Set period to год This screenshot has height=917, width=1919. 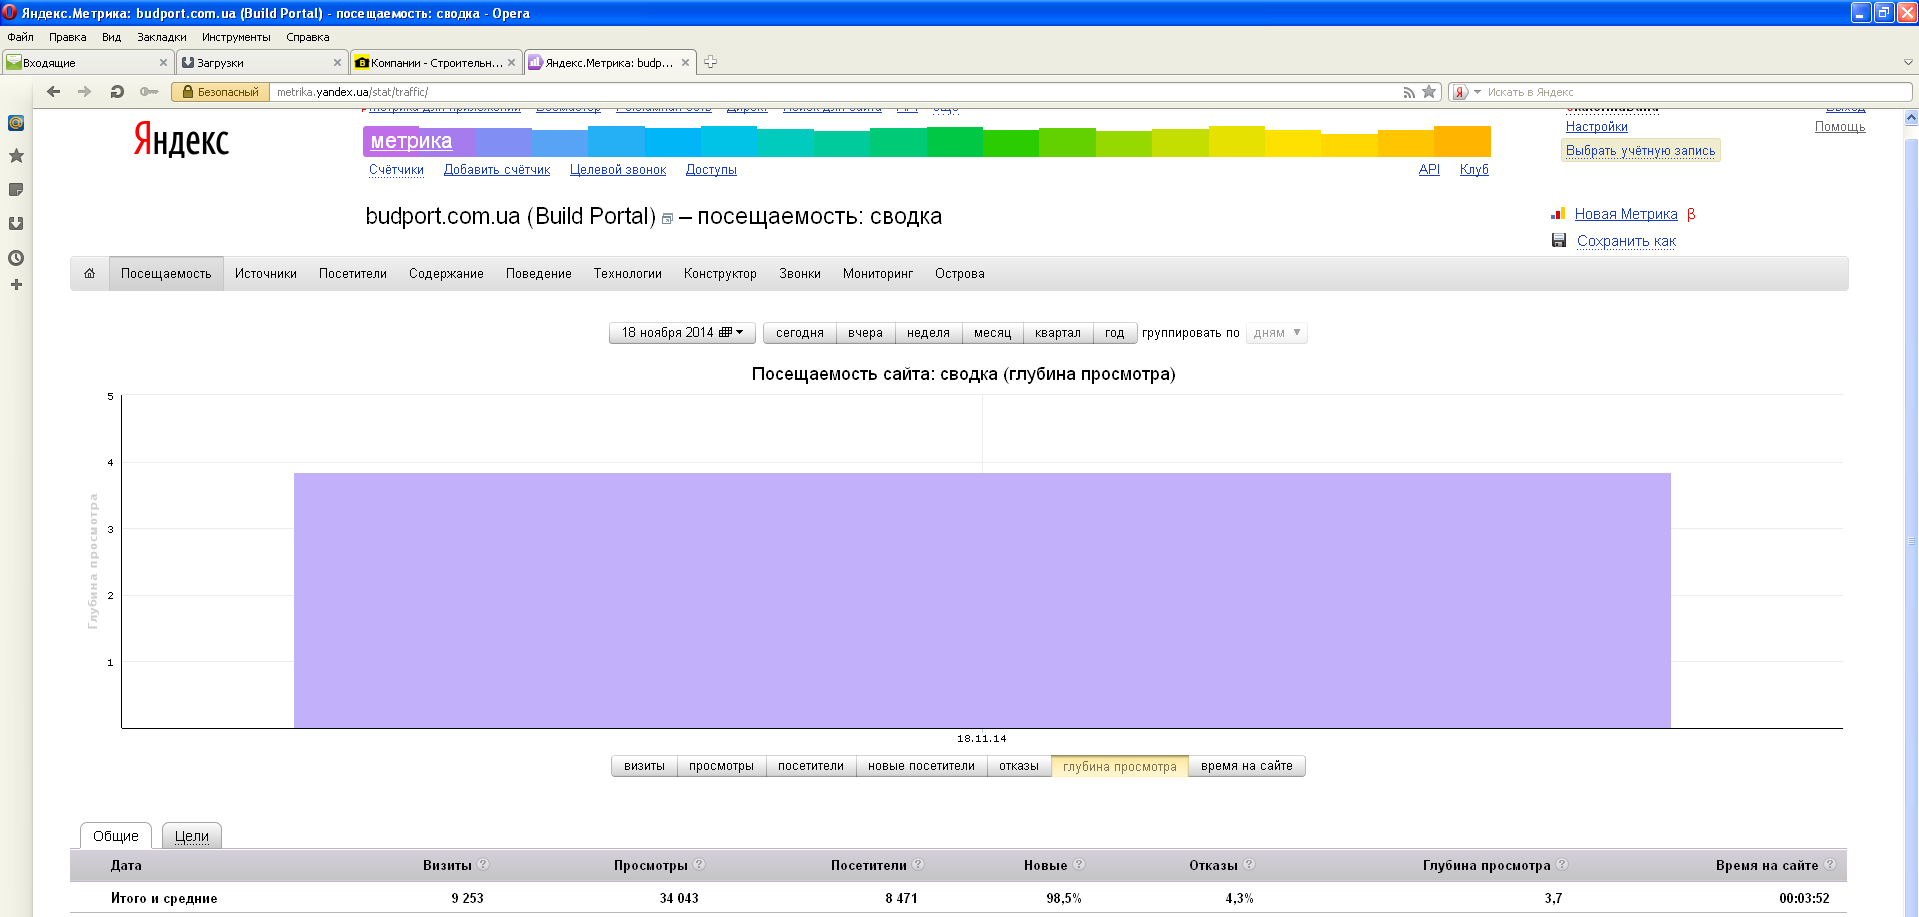[1115, 333]
